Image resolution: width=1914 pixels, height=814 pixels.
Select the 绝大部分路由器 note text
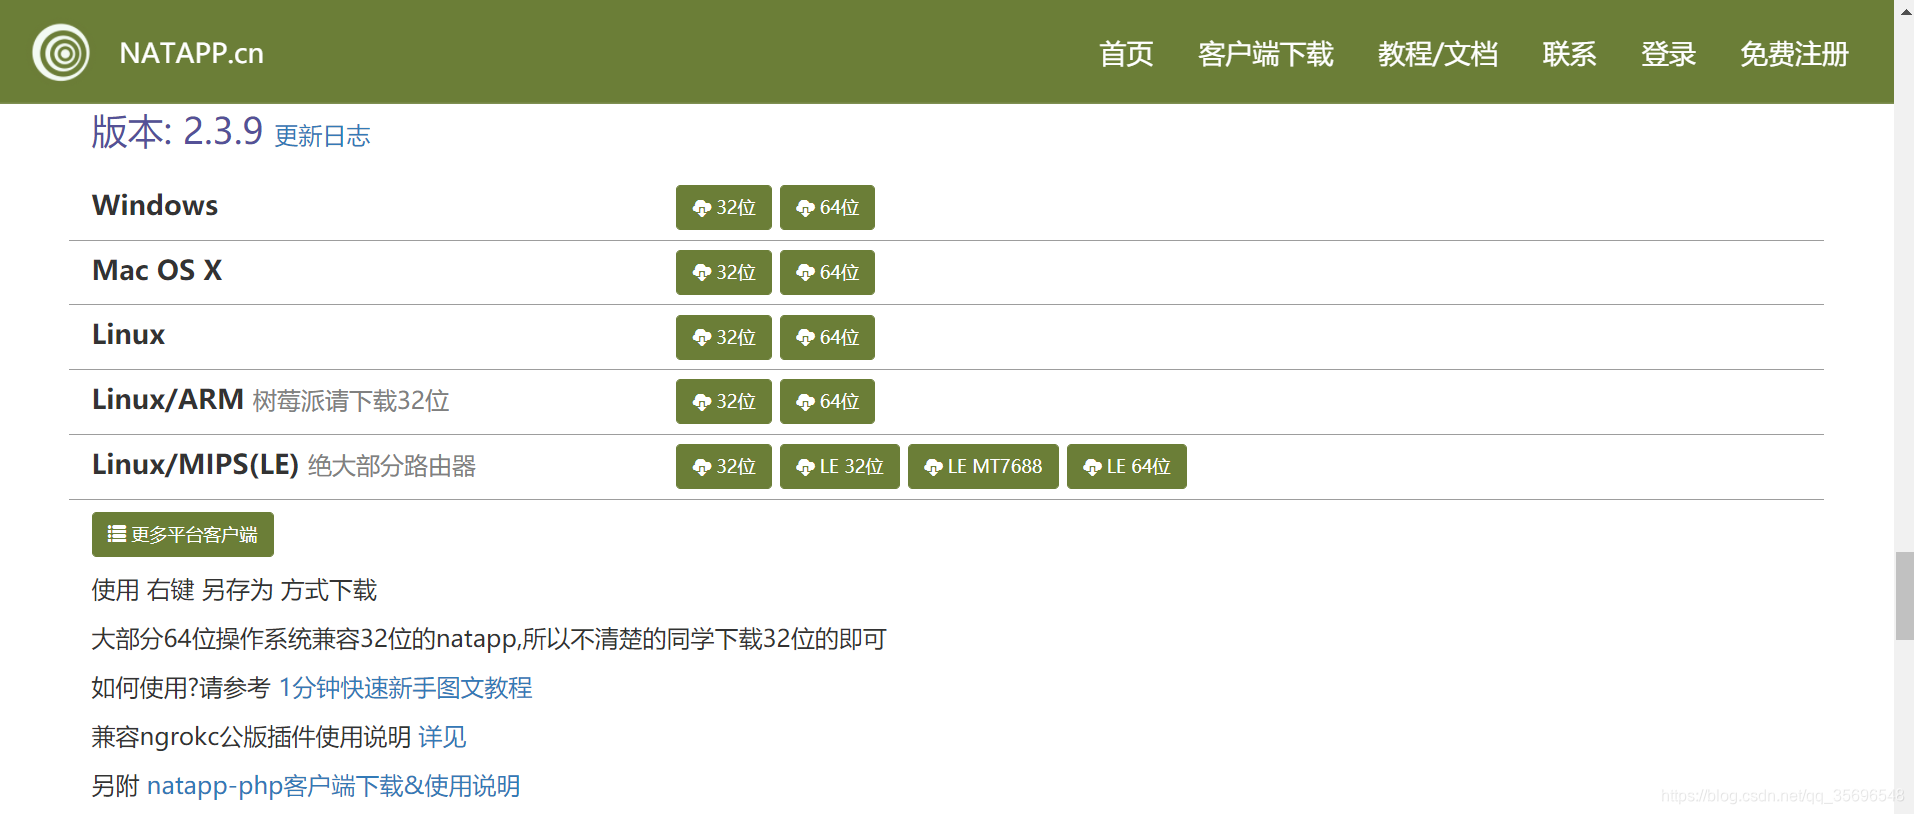click(x=392, y=466)
